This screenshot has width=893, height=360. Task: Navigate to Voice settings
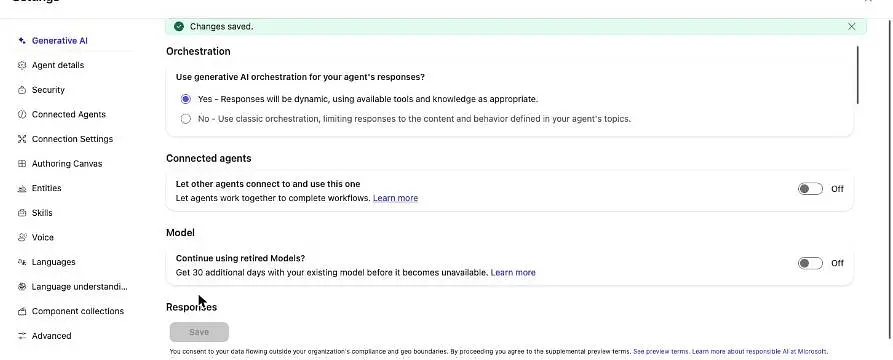pyautogui.click(x=43, y=238)
